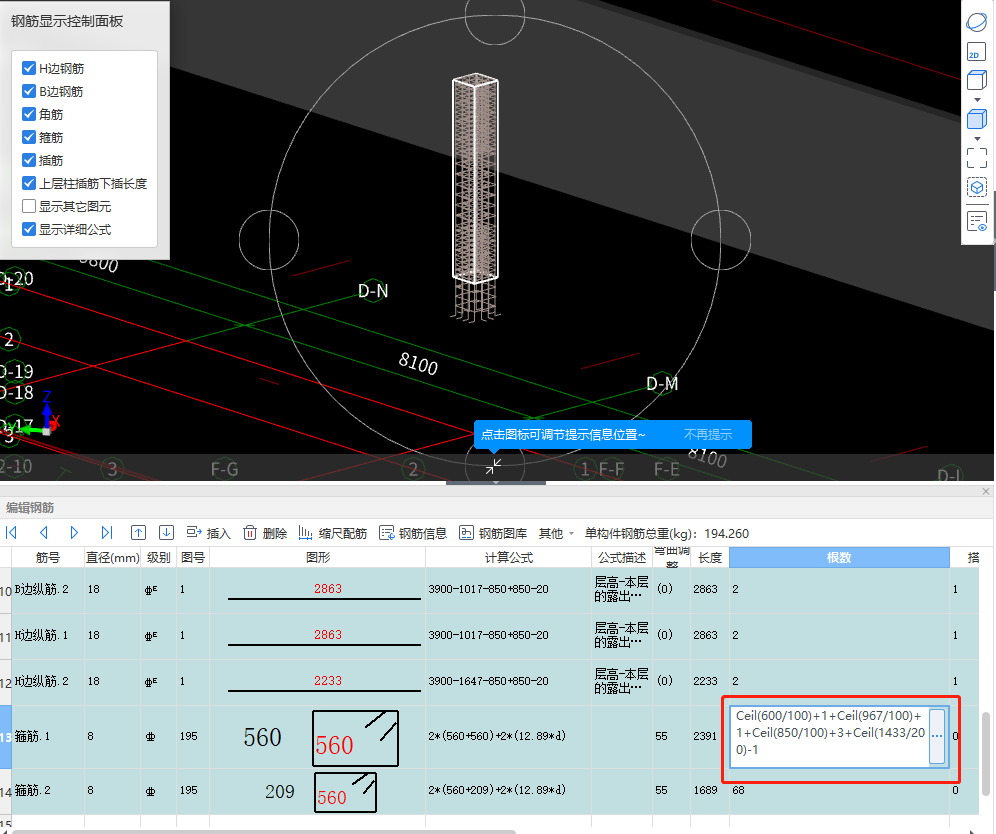Image resolution: width=996 pixels, height=834 pixels.
Task: Switch to 2D view mode
Action: pos(976,52)
